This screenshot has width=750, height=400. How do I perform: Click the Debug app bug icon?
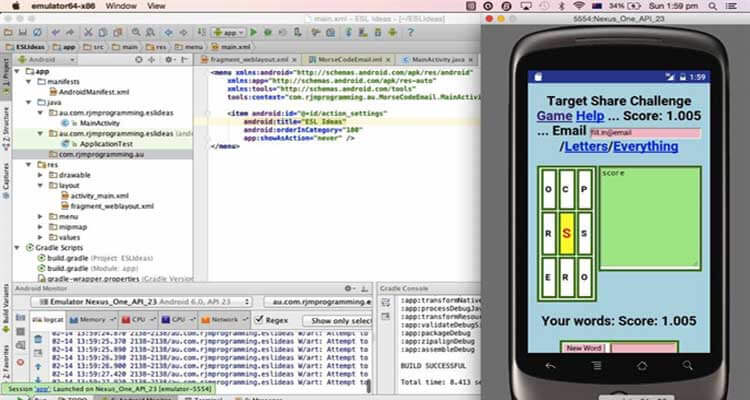pos(268,33)
